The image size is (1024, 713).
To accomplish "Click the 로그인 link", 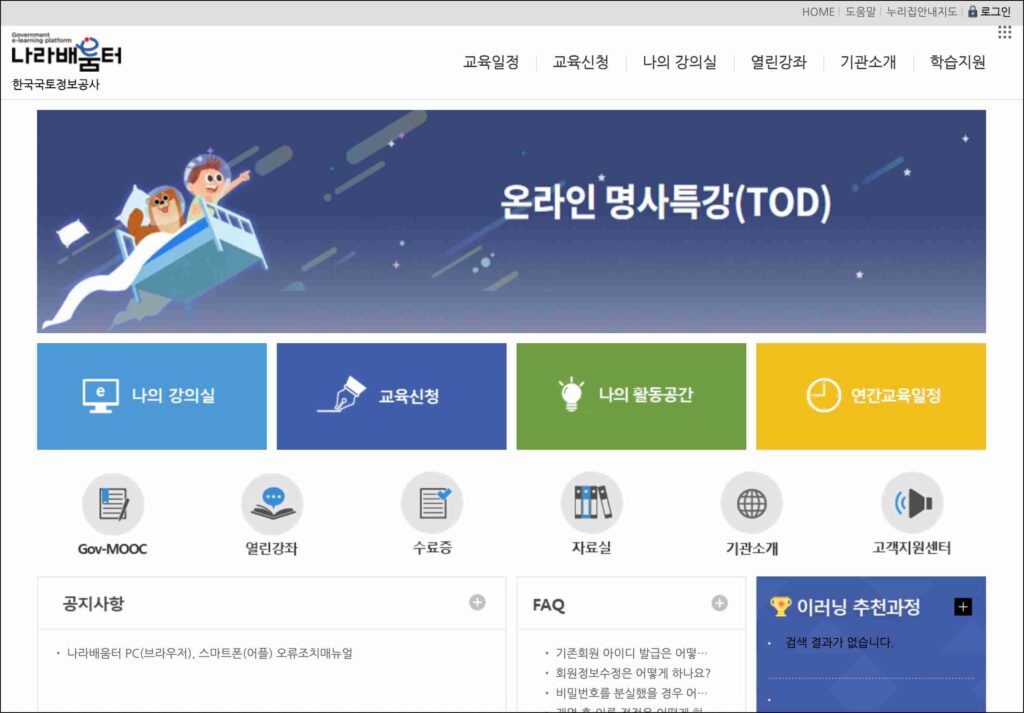I will 989,12.
